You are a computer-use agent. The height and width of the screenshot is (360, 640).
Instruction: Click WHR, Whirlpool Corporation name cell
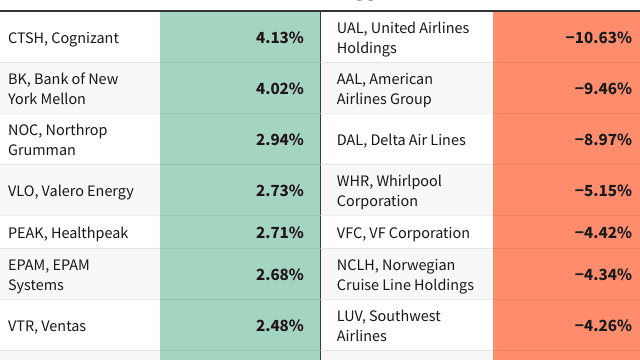point(407,190)
